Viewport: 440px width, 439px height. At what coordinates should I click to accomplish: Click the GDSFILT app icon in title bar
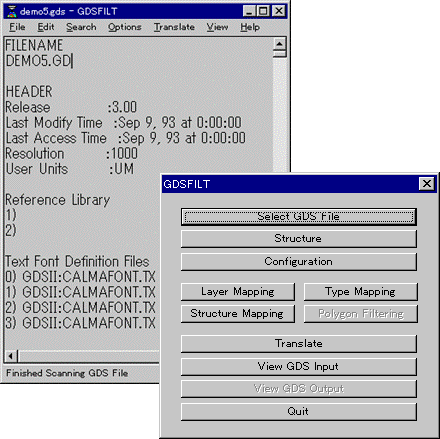pyautogui.click(x=12, y=11)
